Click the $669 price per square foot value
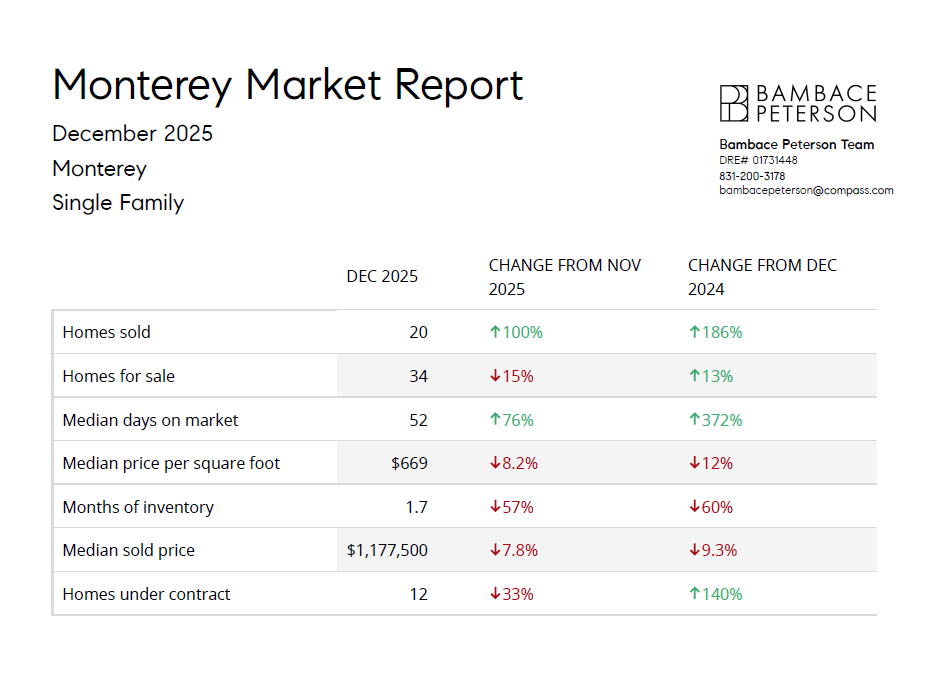The width and height of the screenshot is (930, 689). (409, 464)
